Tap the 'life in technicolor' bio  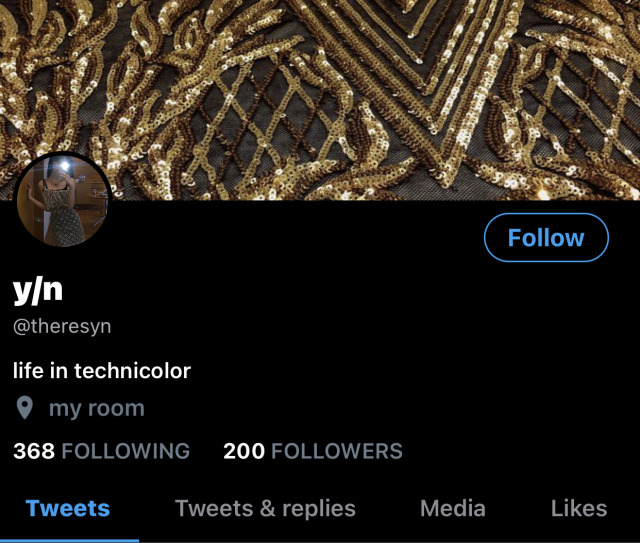[102, 371]
